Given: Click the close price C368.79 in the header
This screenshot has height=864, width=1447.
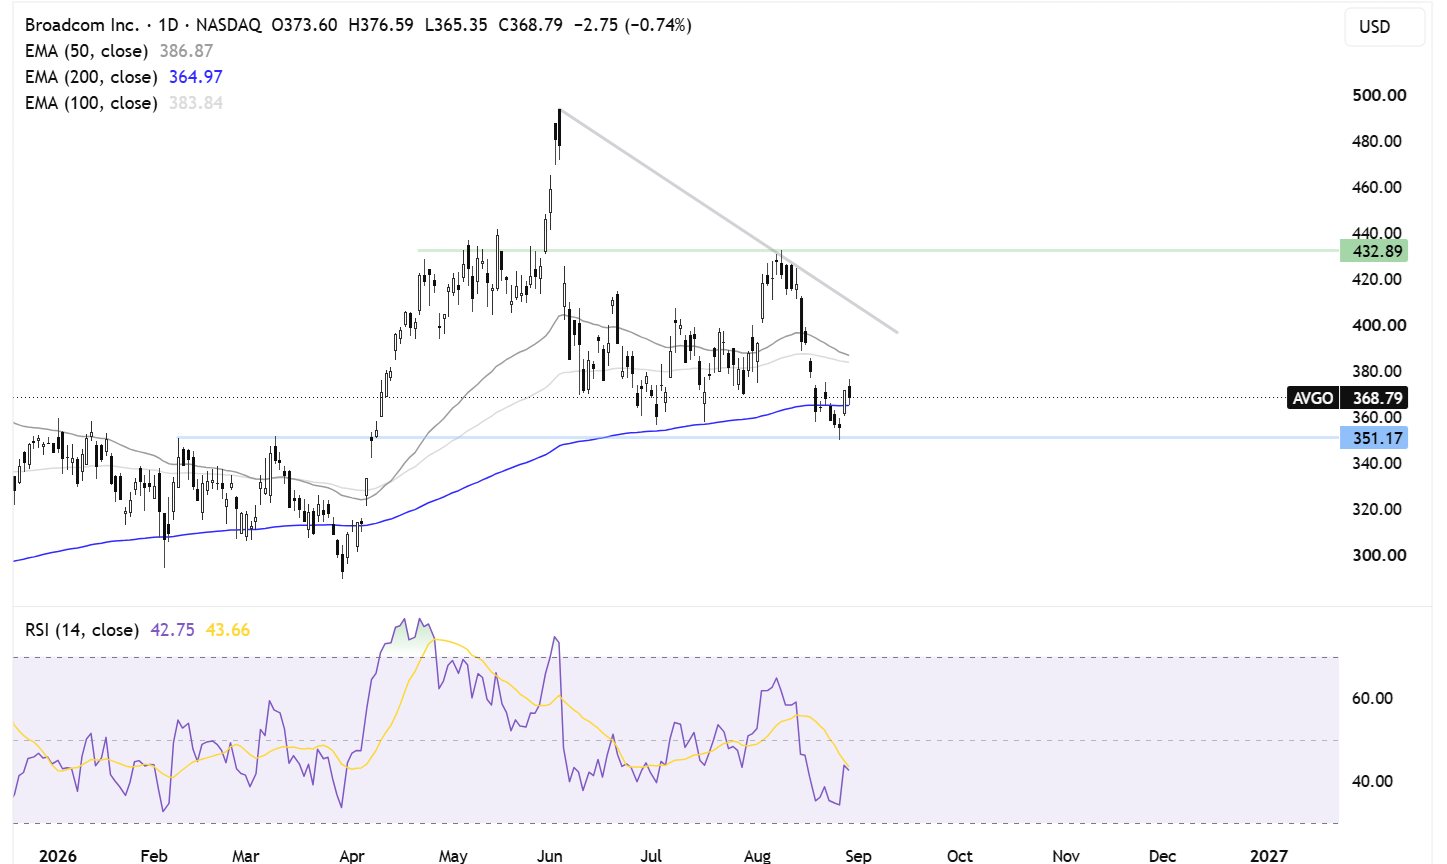Looking at the screenshot, I should pyautogui.click(x=530, y=25).
